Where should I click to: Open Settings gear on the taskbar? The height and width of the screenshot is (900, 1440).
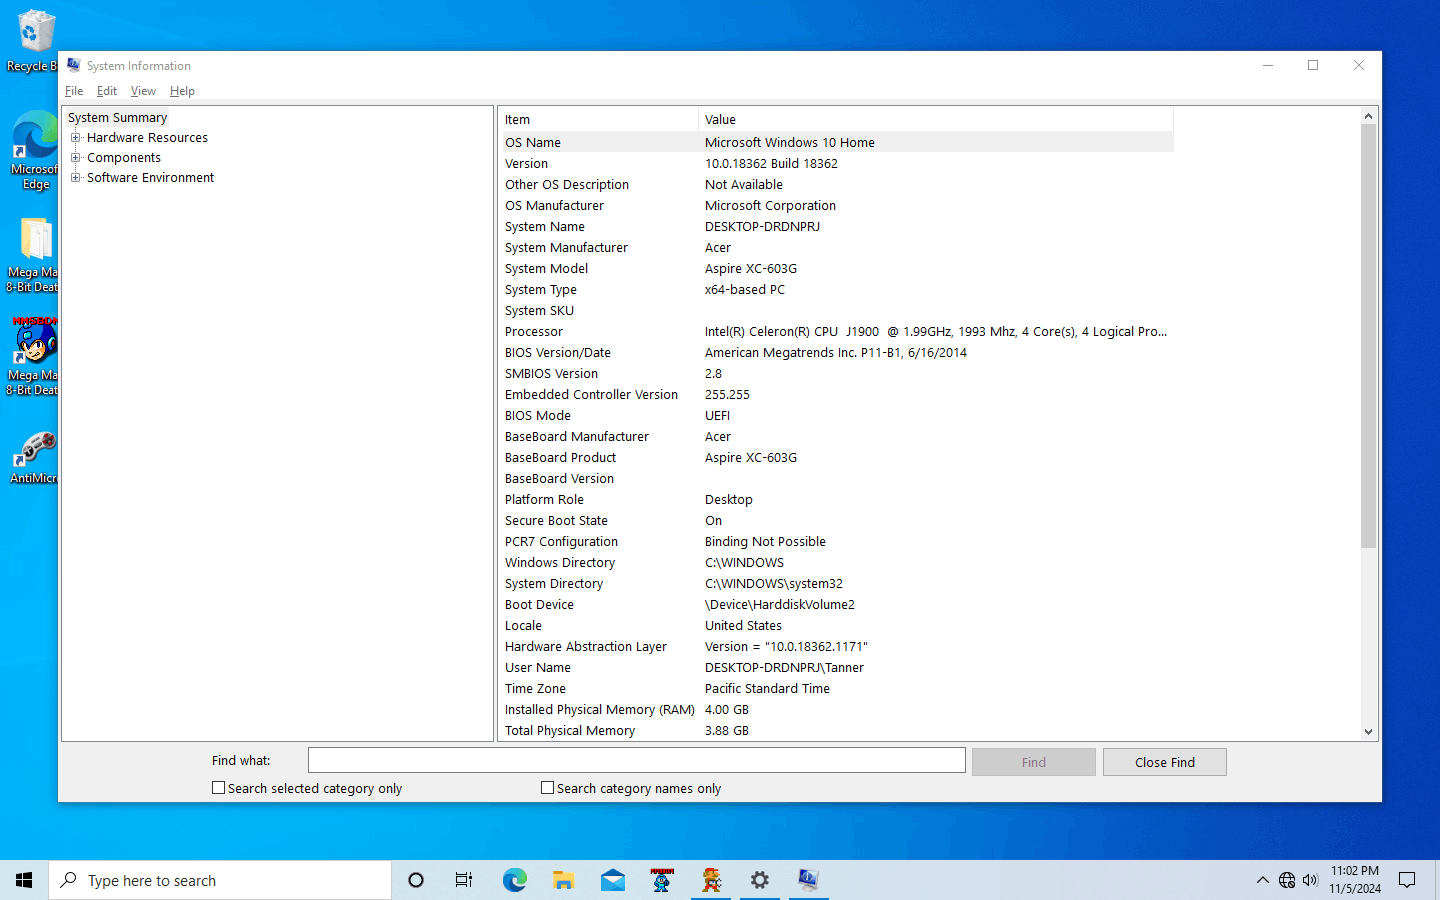(x=760, y=880)
